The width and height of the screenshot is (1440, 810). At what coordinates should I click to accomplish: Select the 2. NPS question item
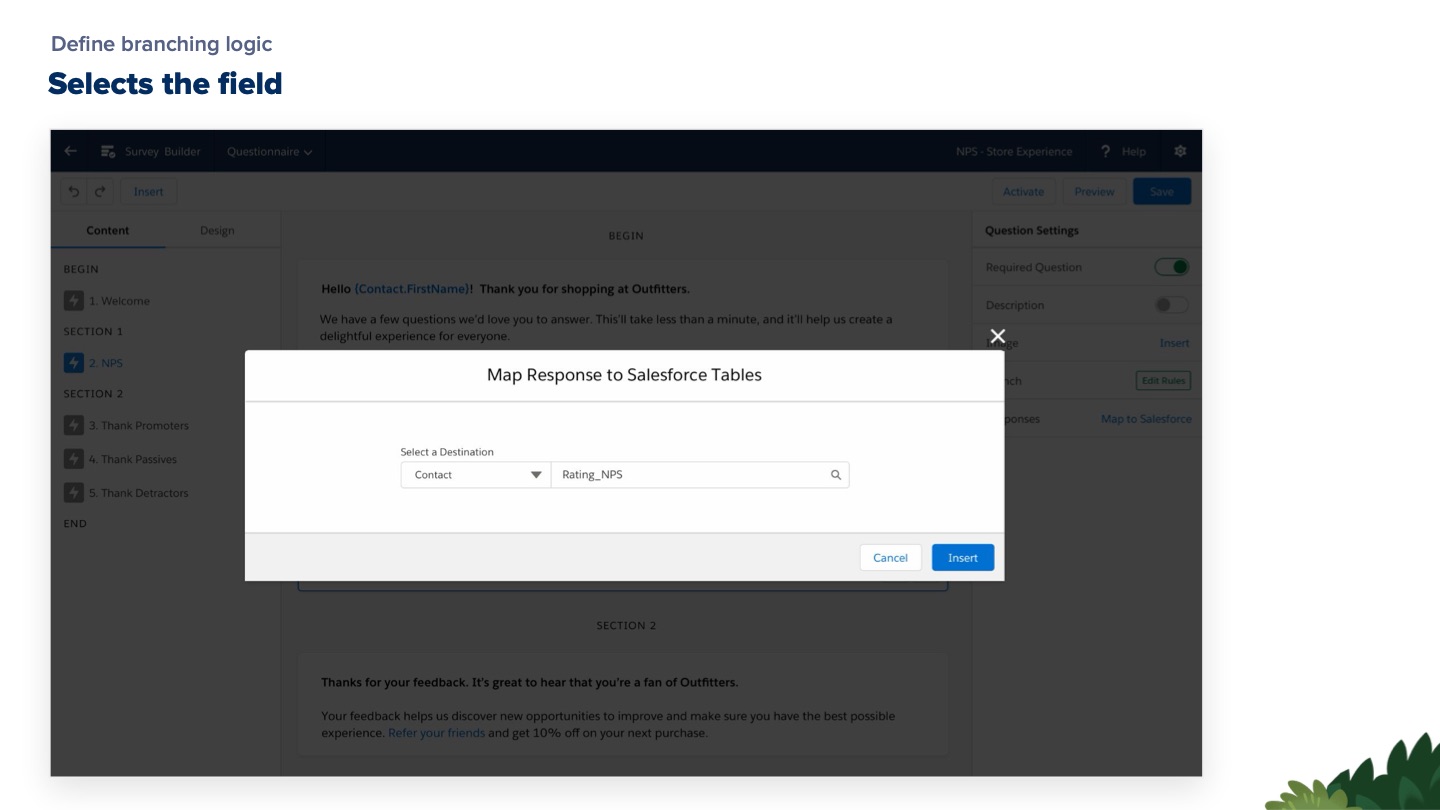[x=94, y=363]
